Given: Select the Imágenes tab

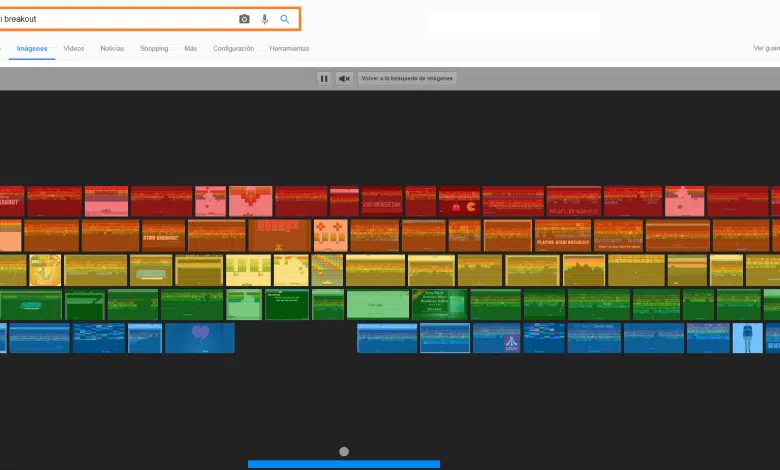Looking at the screenshot, I should click(32, 49).
